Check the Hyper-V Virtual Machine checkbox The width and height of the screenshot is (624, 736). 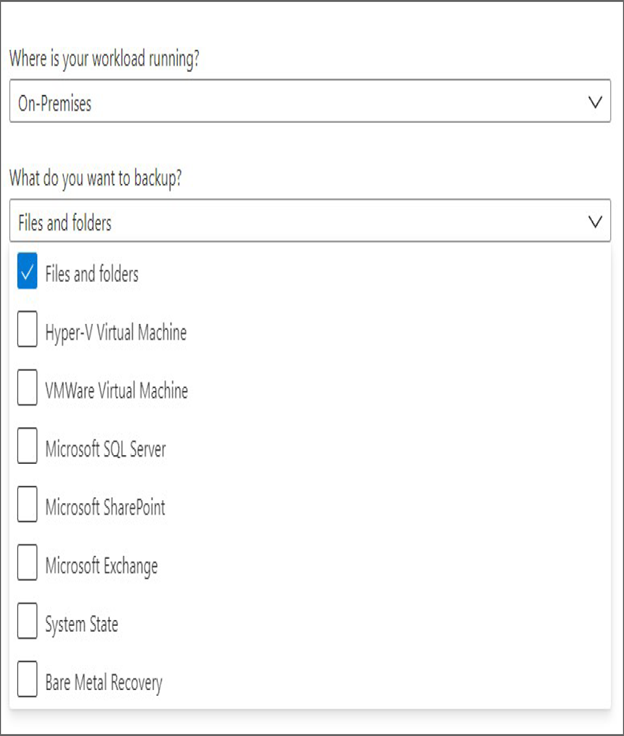27,329
